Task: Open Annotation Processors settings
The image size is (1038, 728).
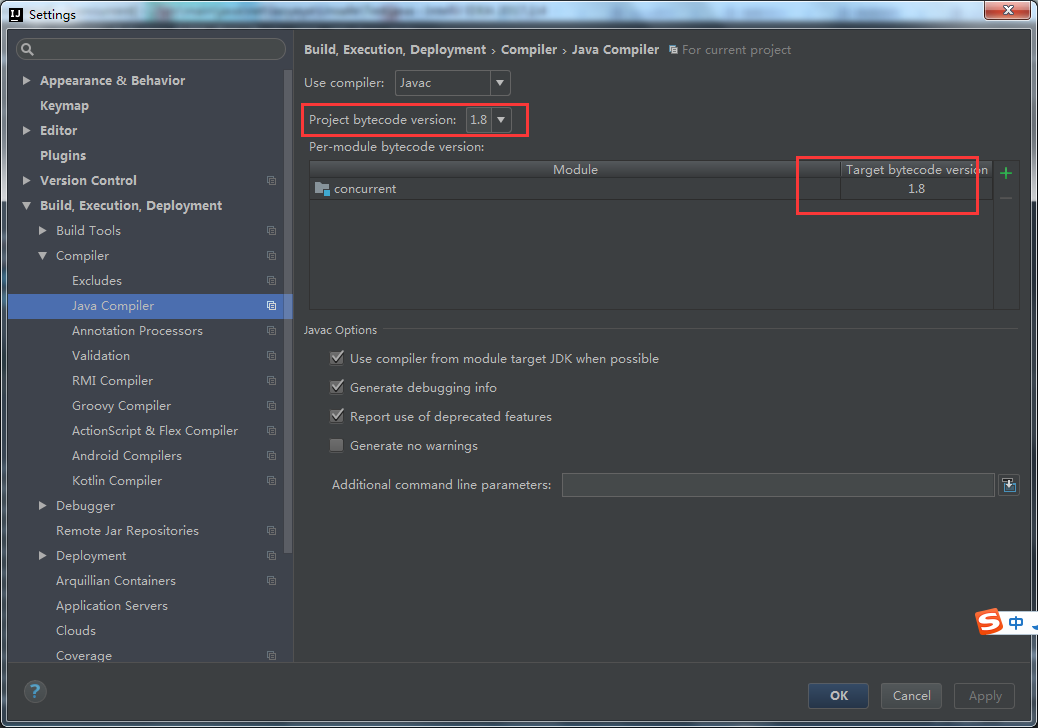Action: 137,331
